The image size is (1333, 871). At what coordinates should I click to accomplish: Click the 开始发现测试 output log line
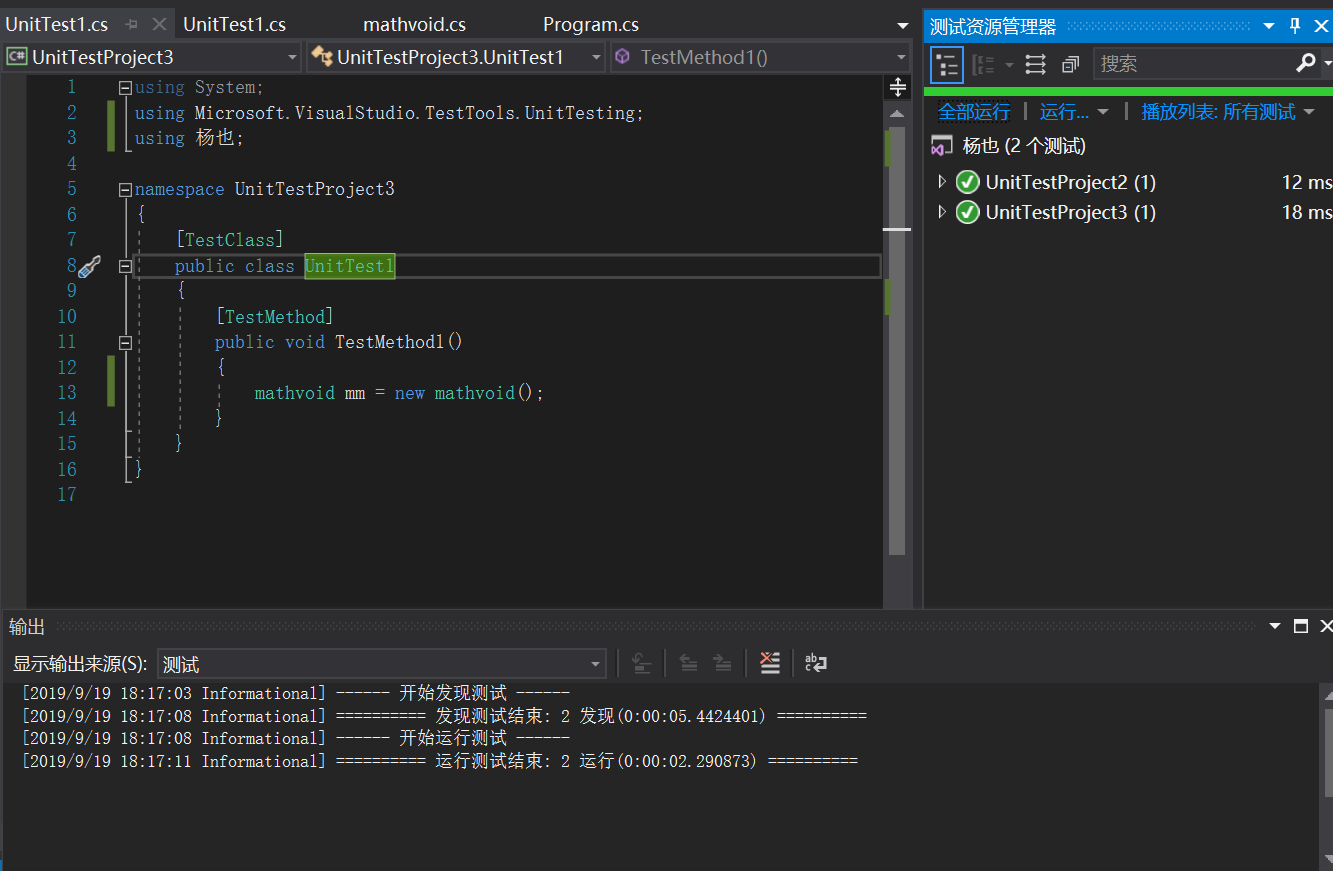coord(295,693)
